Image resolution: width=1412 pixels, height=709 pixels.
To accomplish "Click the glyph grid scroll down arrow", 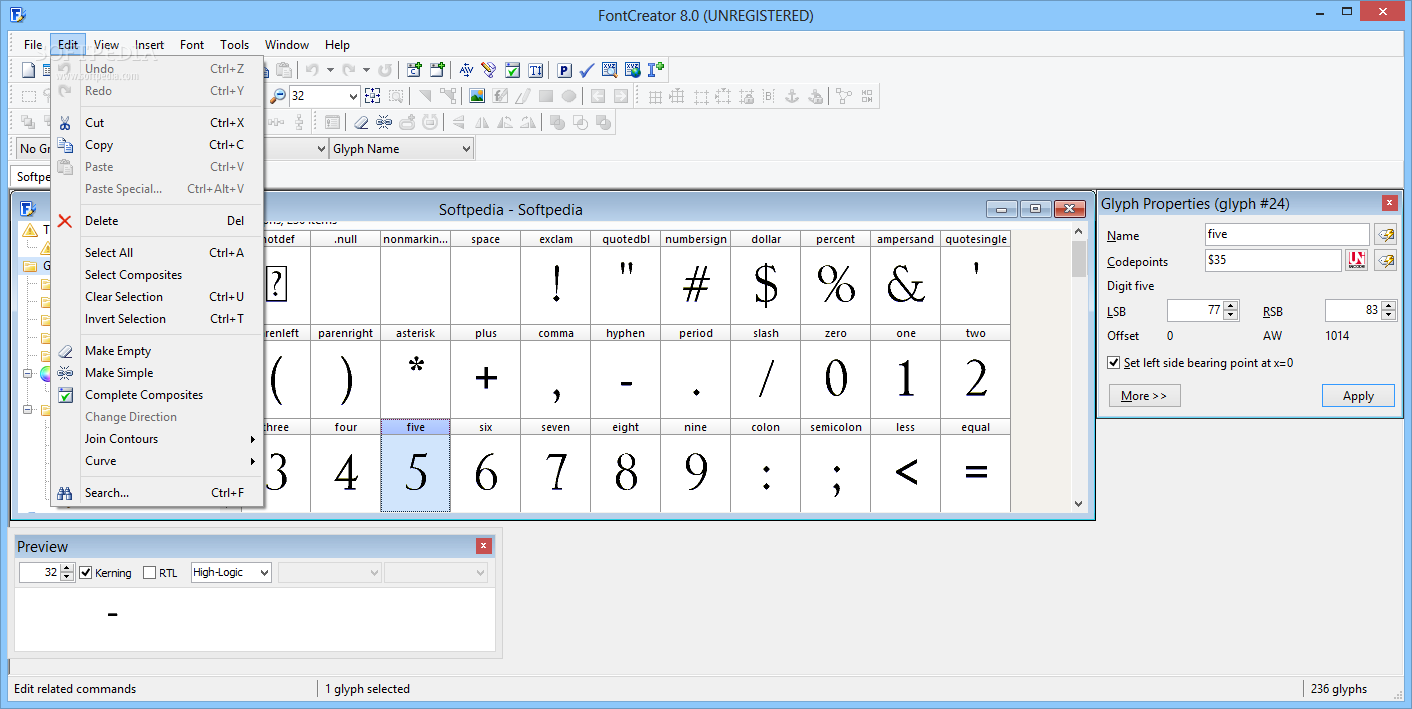I will [x=1079, y=504].
